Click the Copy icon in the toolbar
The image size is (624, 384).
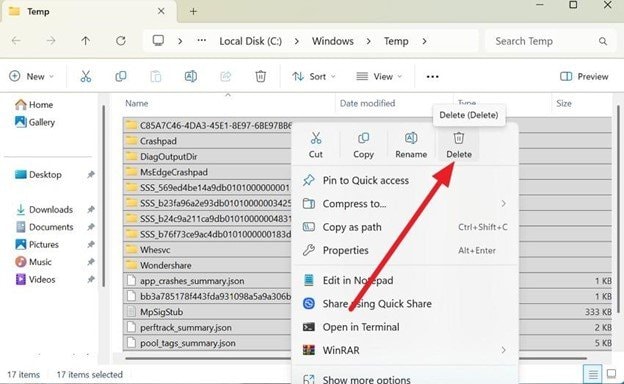121,76
